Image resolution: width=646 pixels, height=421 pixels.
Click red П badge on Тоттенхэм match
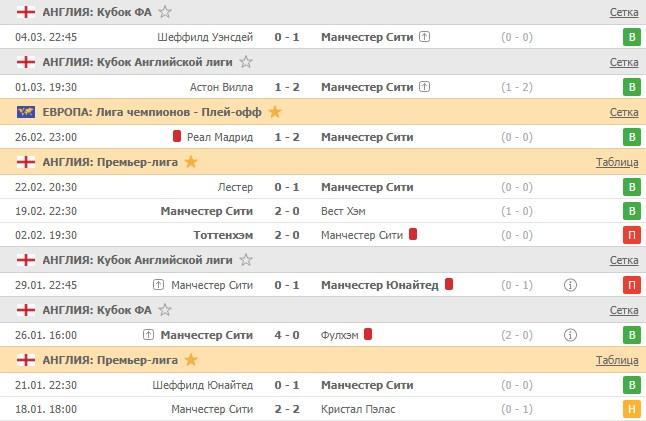[631, 235]
